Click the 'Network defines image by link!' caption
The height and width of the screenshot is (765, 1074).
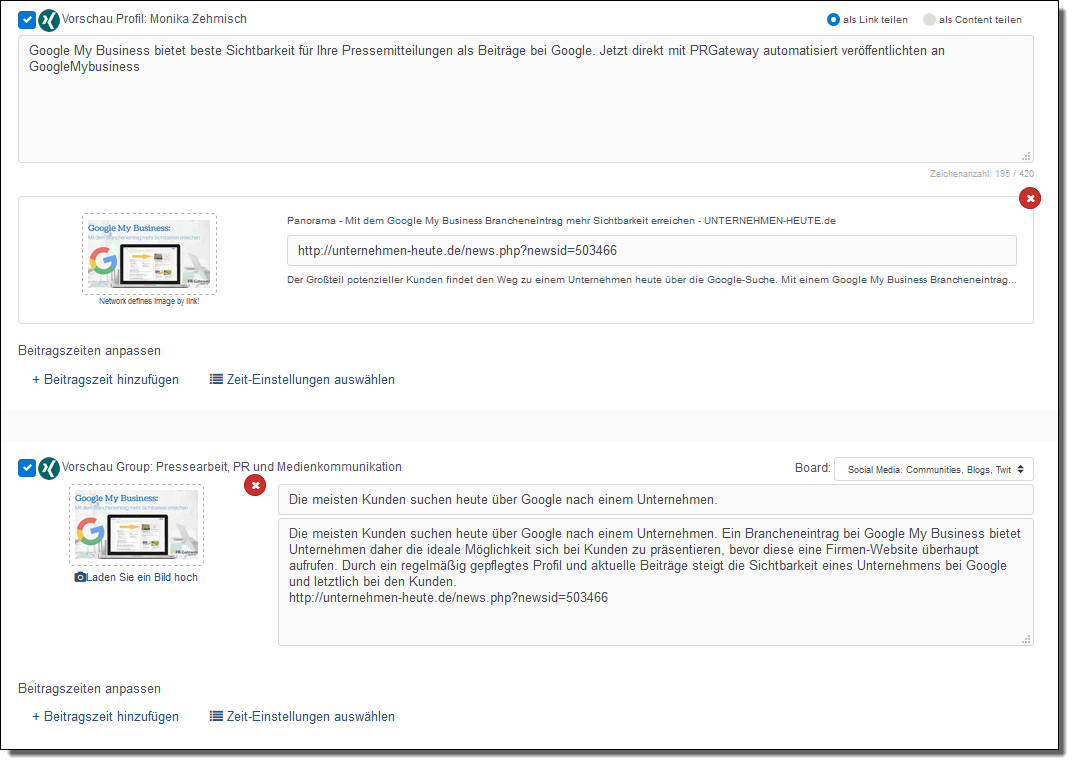pyautogui.click(x=149, y=301)
